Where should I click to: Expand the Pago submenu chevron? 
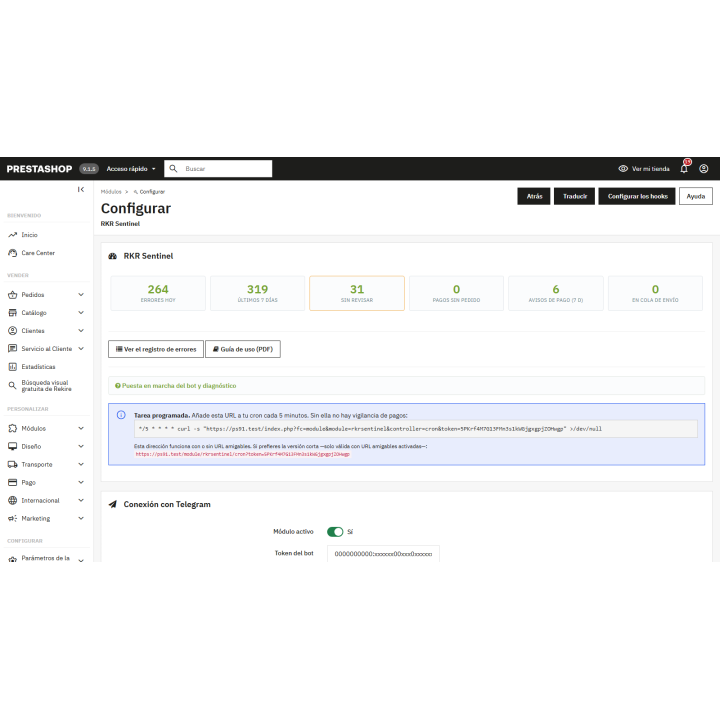81,483
